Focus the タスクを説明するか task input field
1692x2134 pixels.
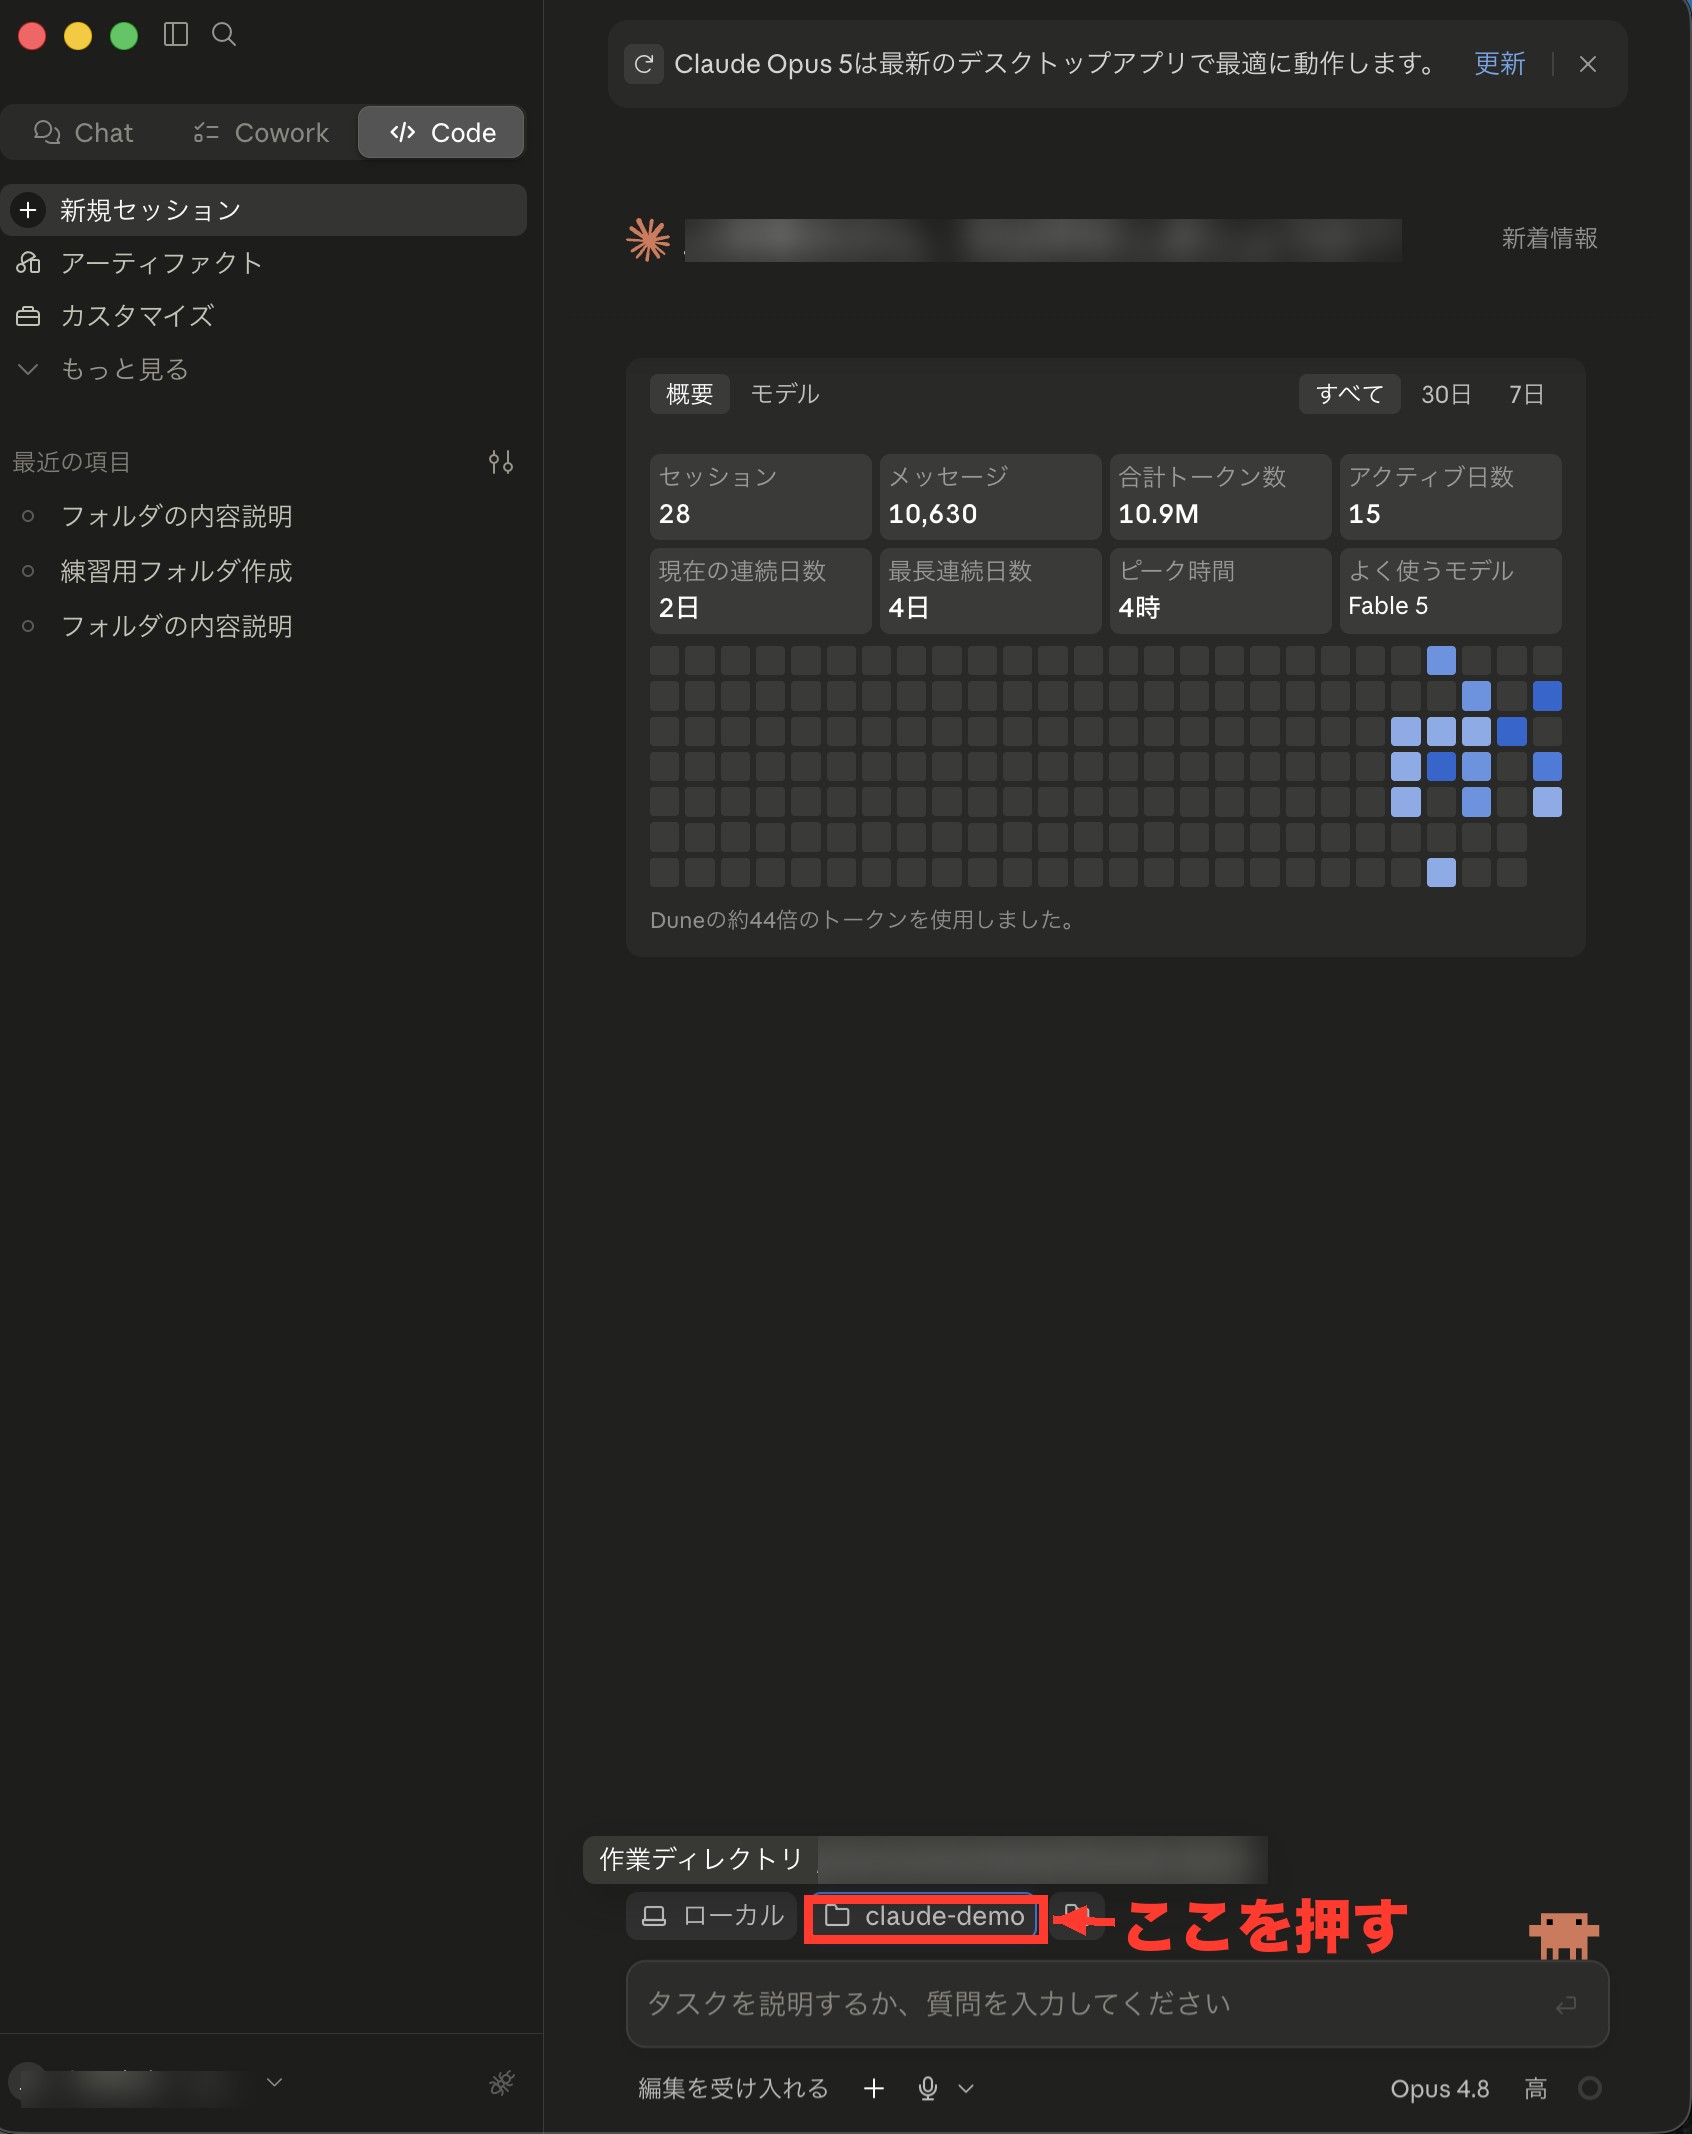(1117, 2004)
